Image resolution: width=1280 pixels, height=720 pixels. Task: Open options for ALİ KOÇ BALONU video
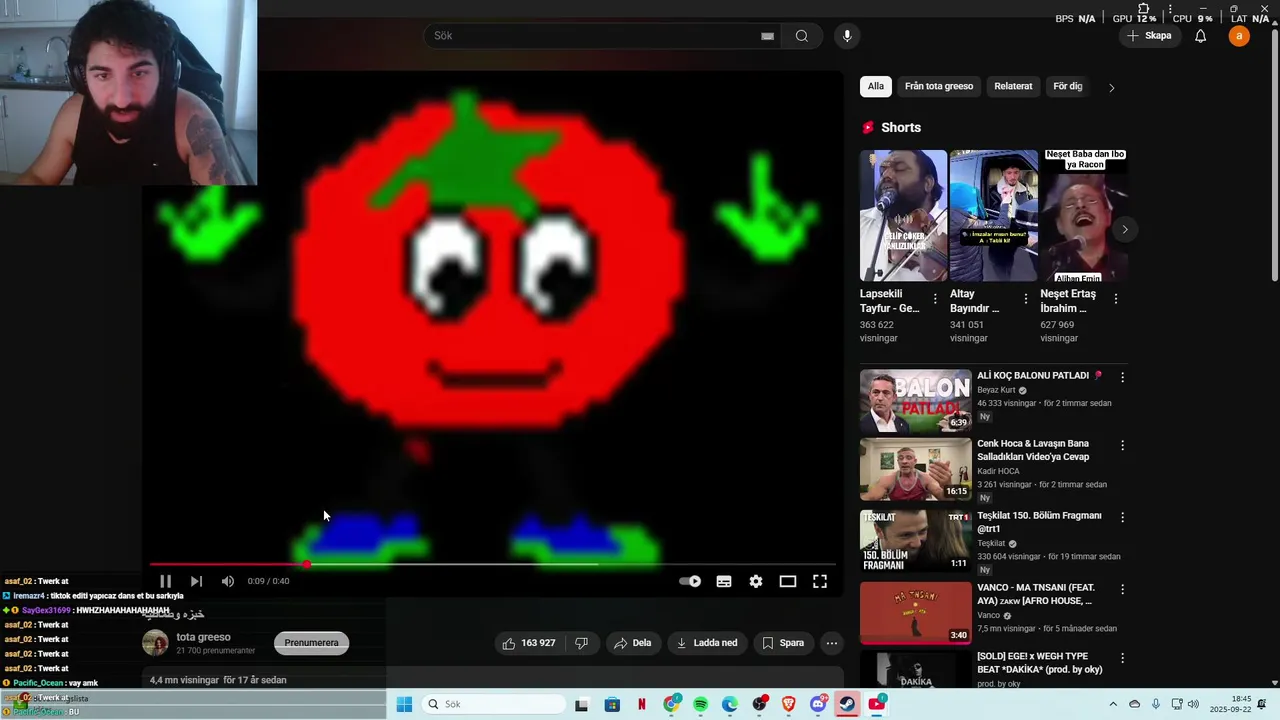1122,377
